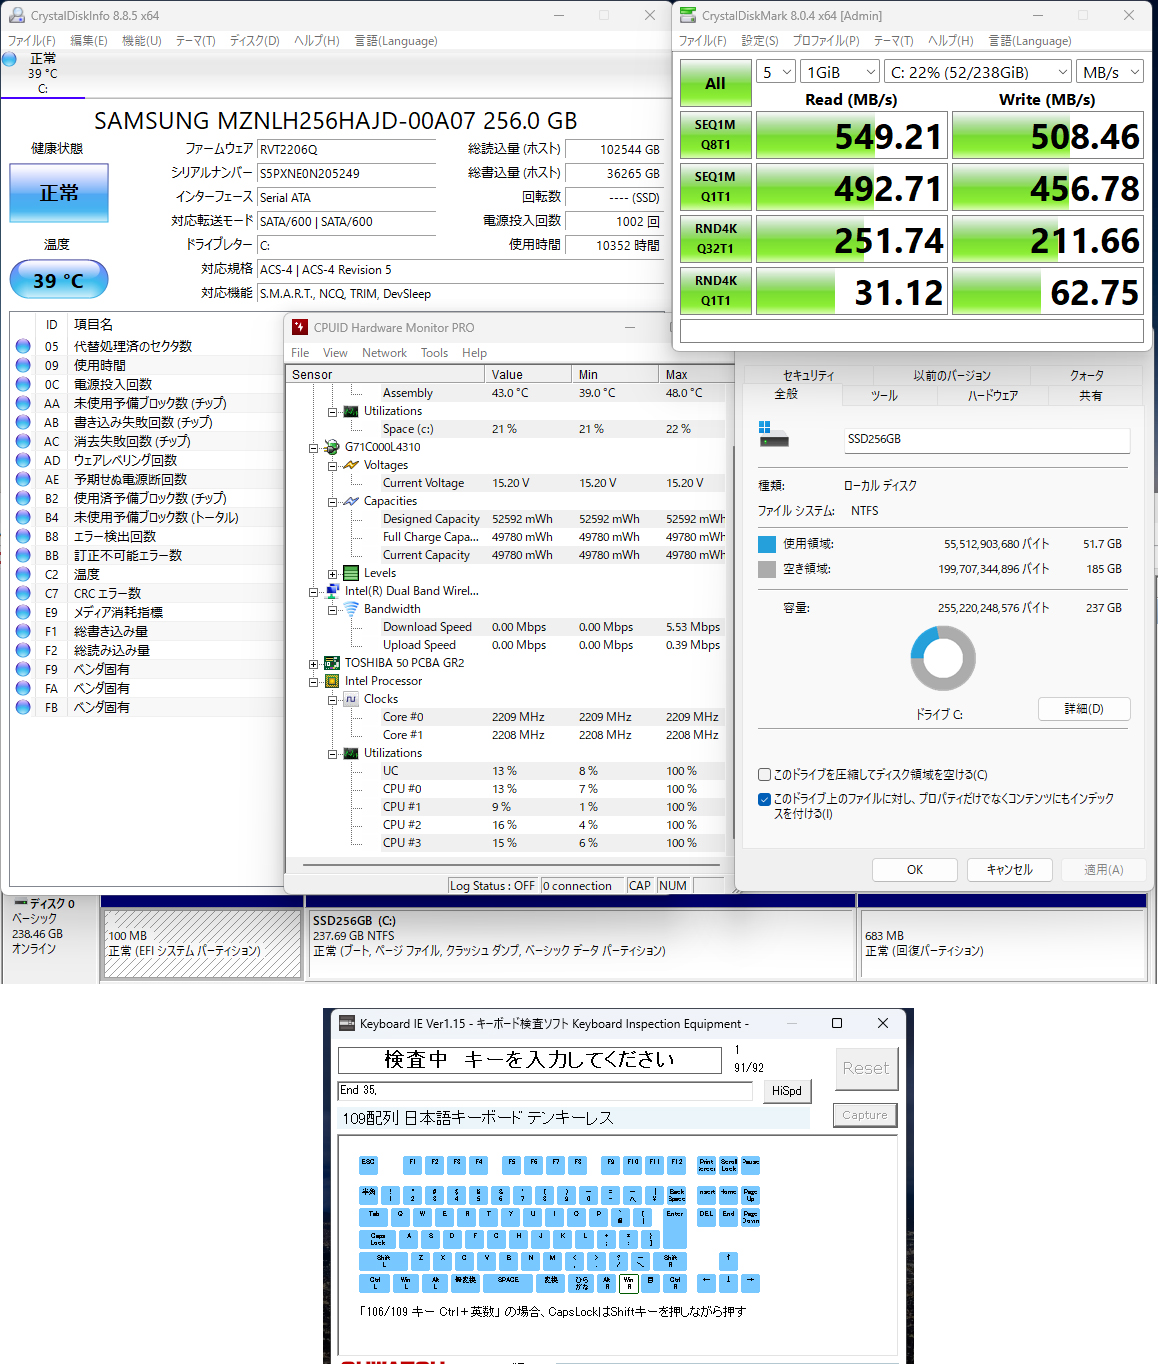Uncheck the index file contents checkbox

click(764, 799)
